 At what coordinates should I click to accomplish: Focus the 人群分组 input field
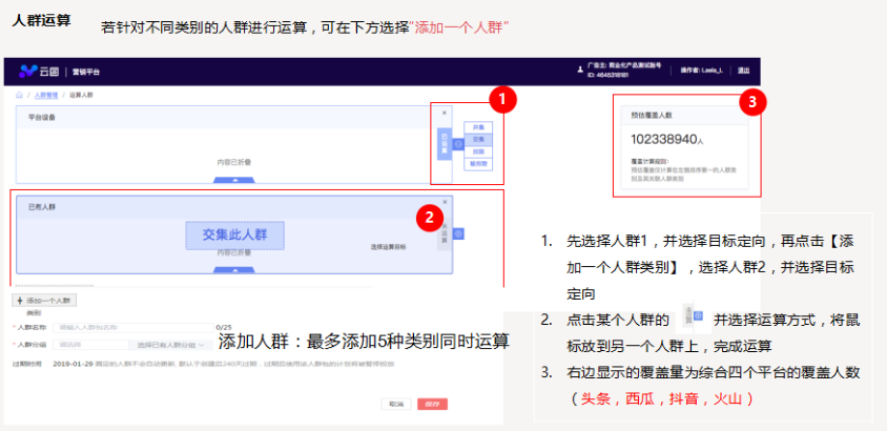tap(91, 344)
